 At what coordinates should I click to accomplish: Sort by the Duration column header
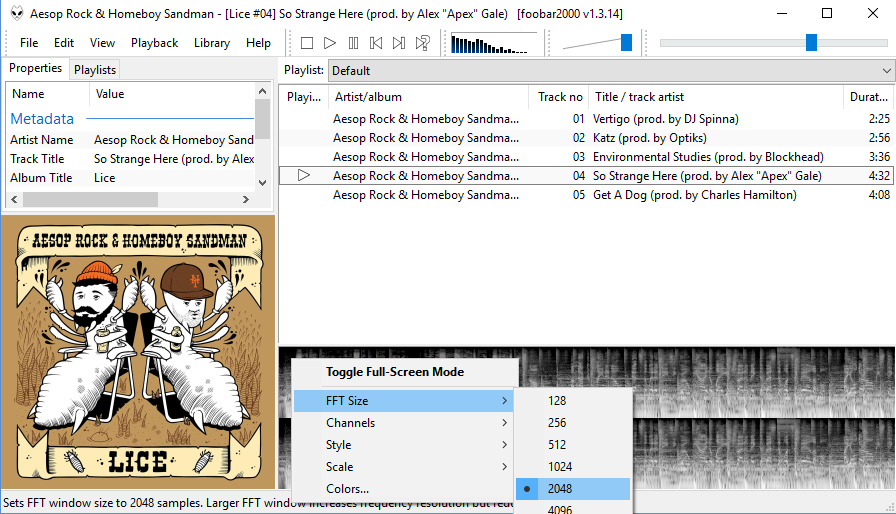click(868, 97)
